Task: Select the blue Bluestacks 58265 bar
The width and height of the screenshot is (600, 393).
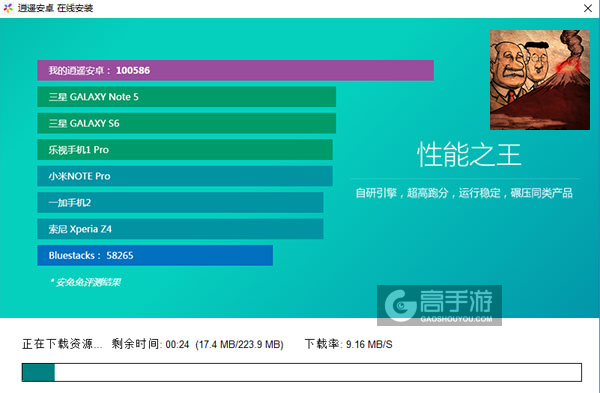Action: tap(155, 255)
